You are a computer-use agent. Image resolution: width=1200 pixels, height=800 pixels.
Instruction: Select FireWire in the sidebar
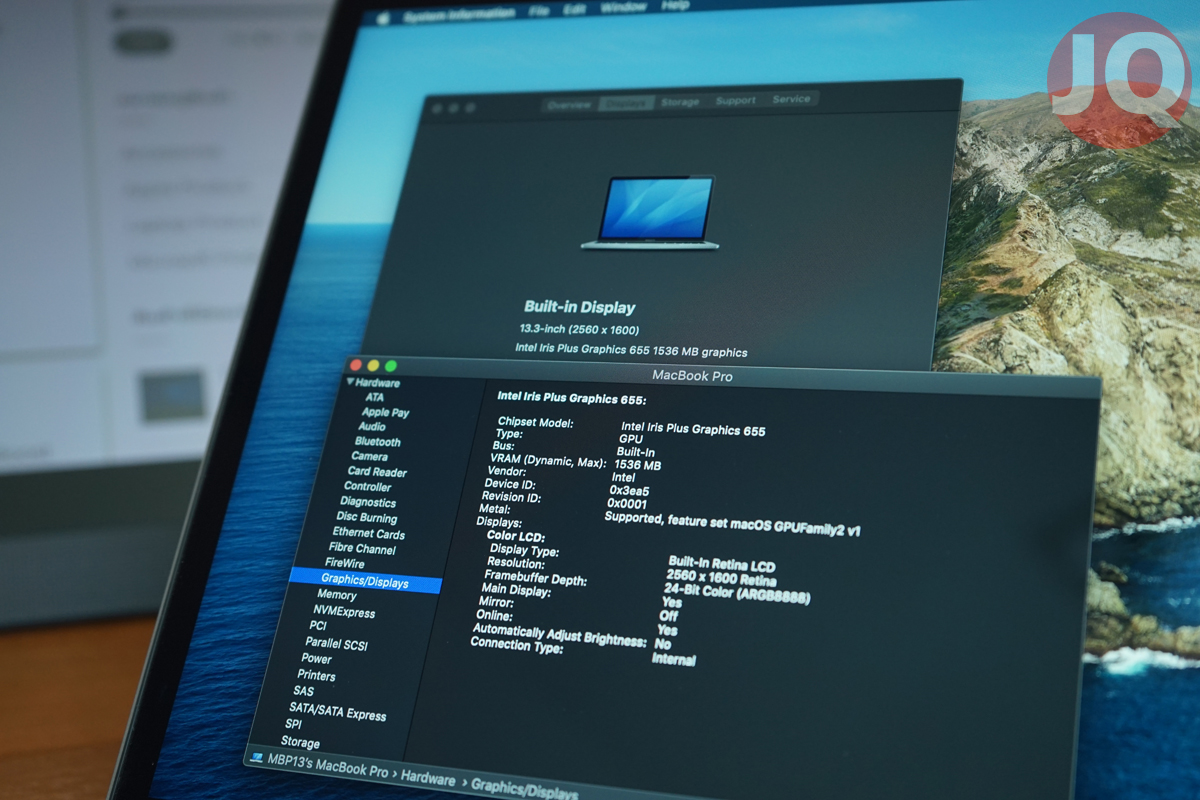(345, 564)
